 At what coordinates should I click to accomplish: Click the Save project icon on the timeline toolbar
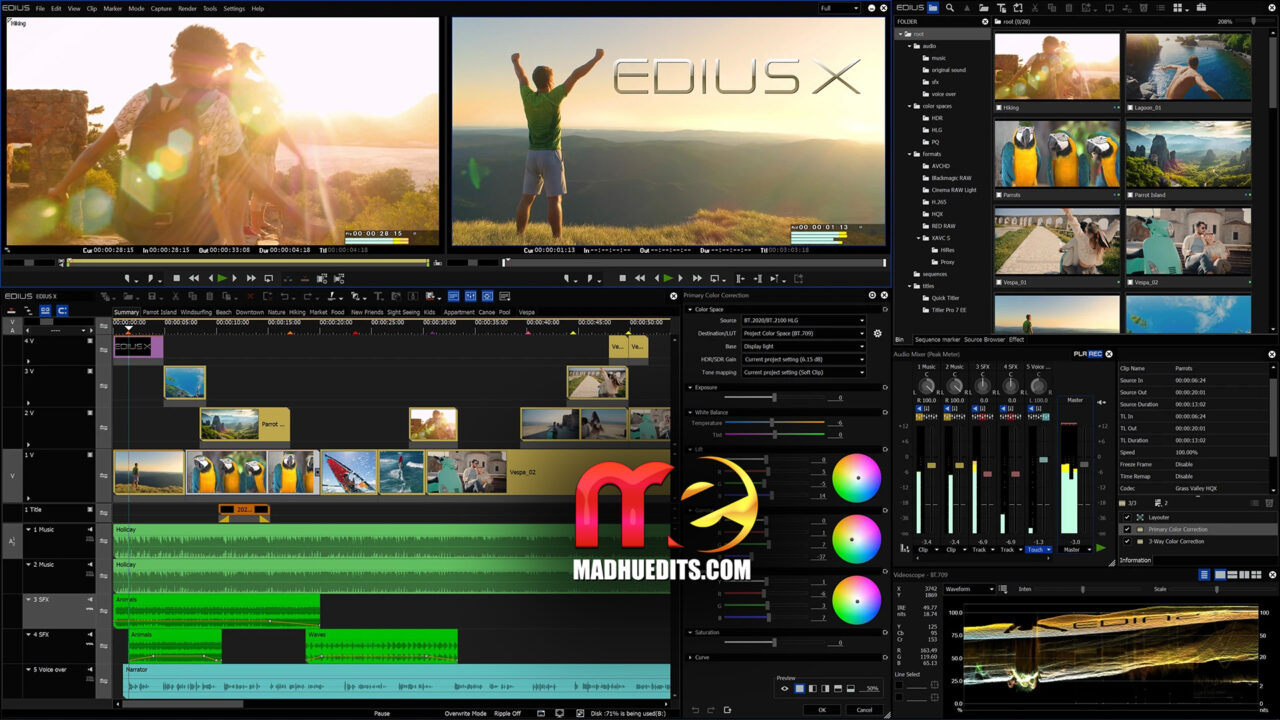151,296
